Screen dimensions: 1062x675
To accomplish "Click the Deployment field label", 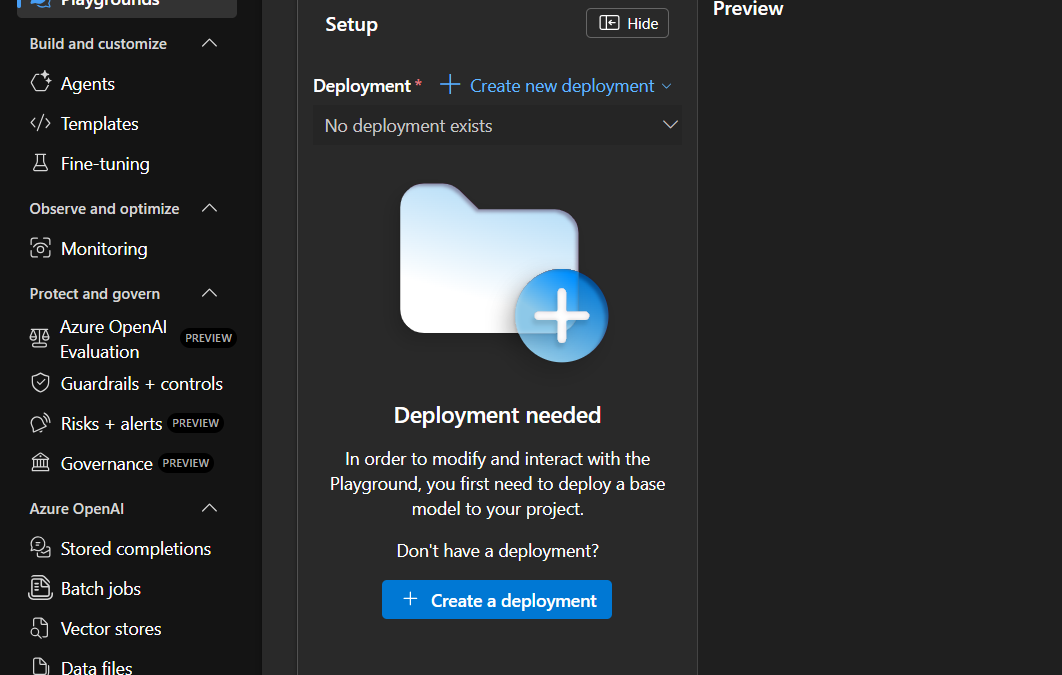I will [362, 86].
